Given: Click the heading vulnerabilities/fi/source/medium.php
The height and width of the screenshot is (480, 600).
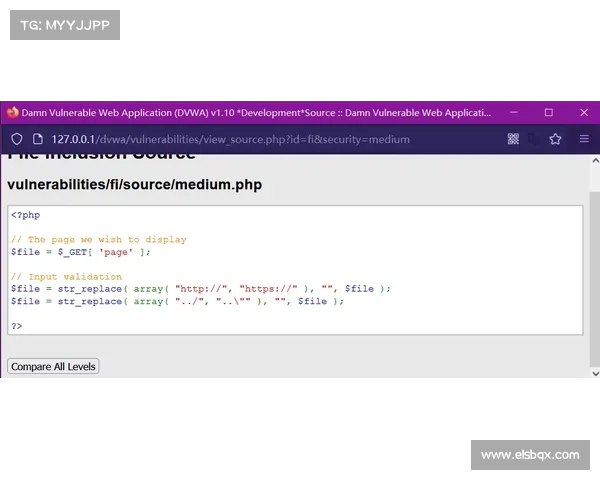Looking at the screenshot, I should [135, 184].
